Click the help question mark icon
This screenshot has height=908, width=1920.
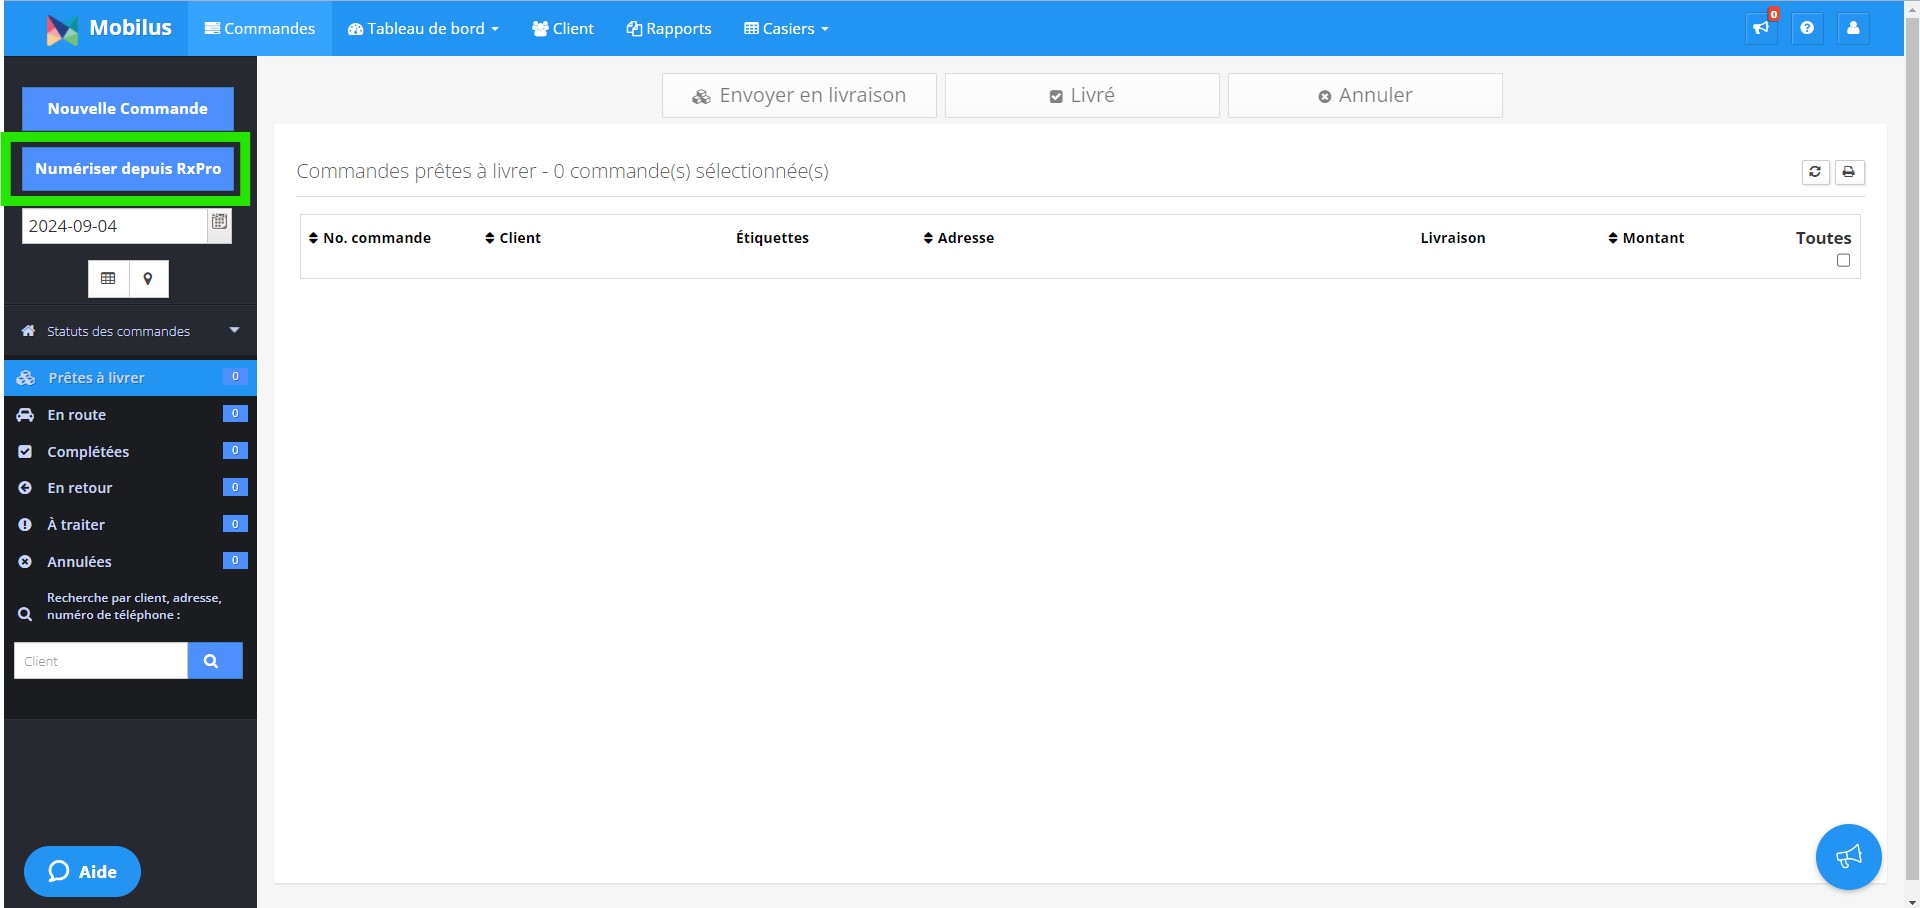(1807, 28)
